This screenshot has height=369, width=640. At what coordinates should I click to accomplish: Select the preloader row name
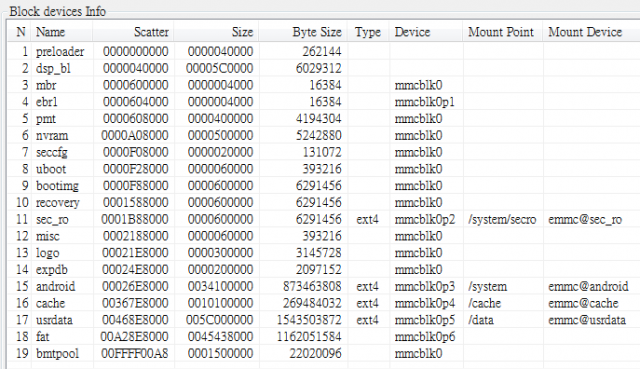[x=60, y=51]
